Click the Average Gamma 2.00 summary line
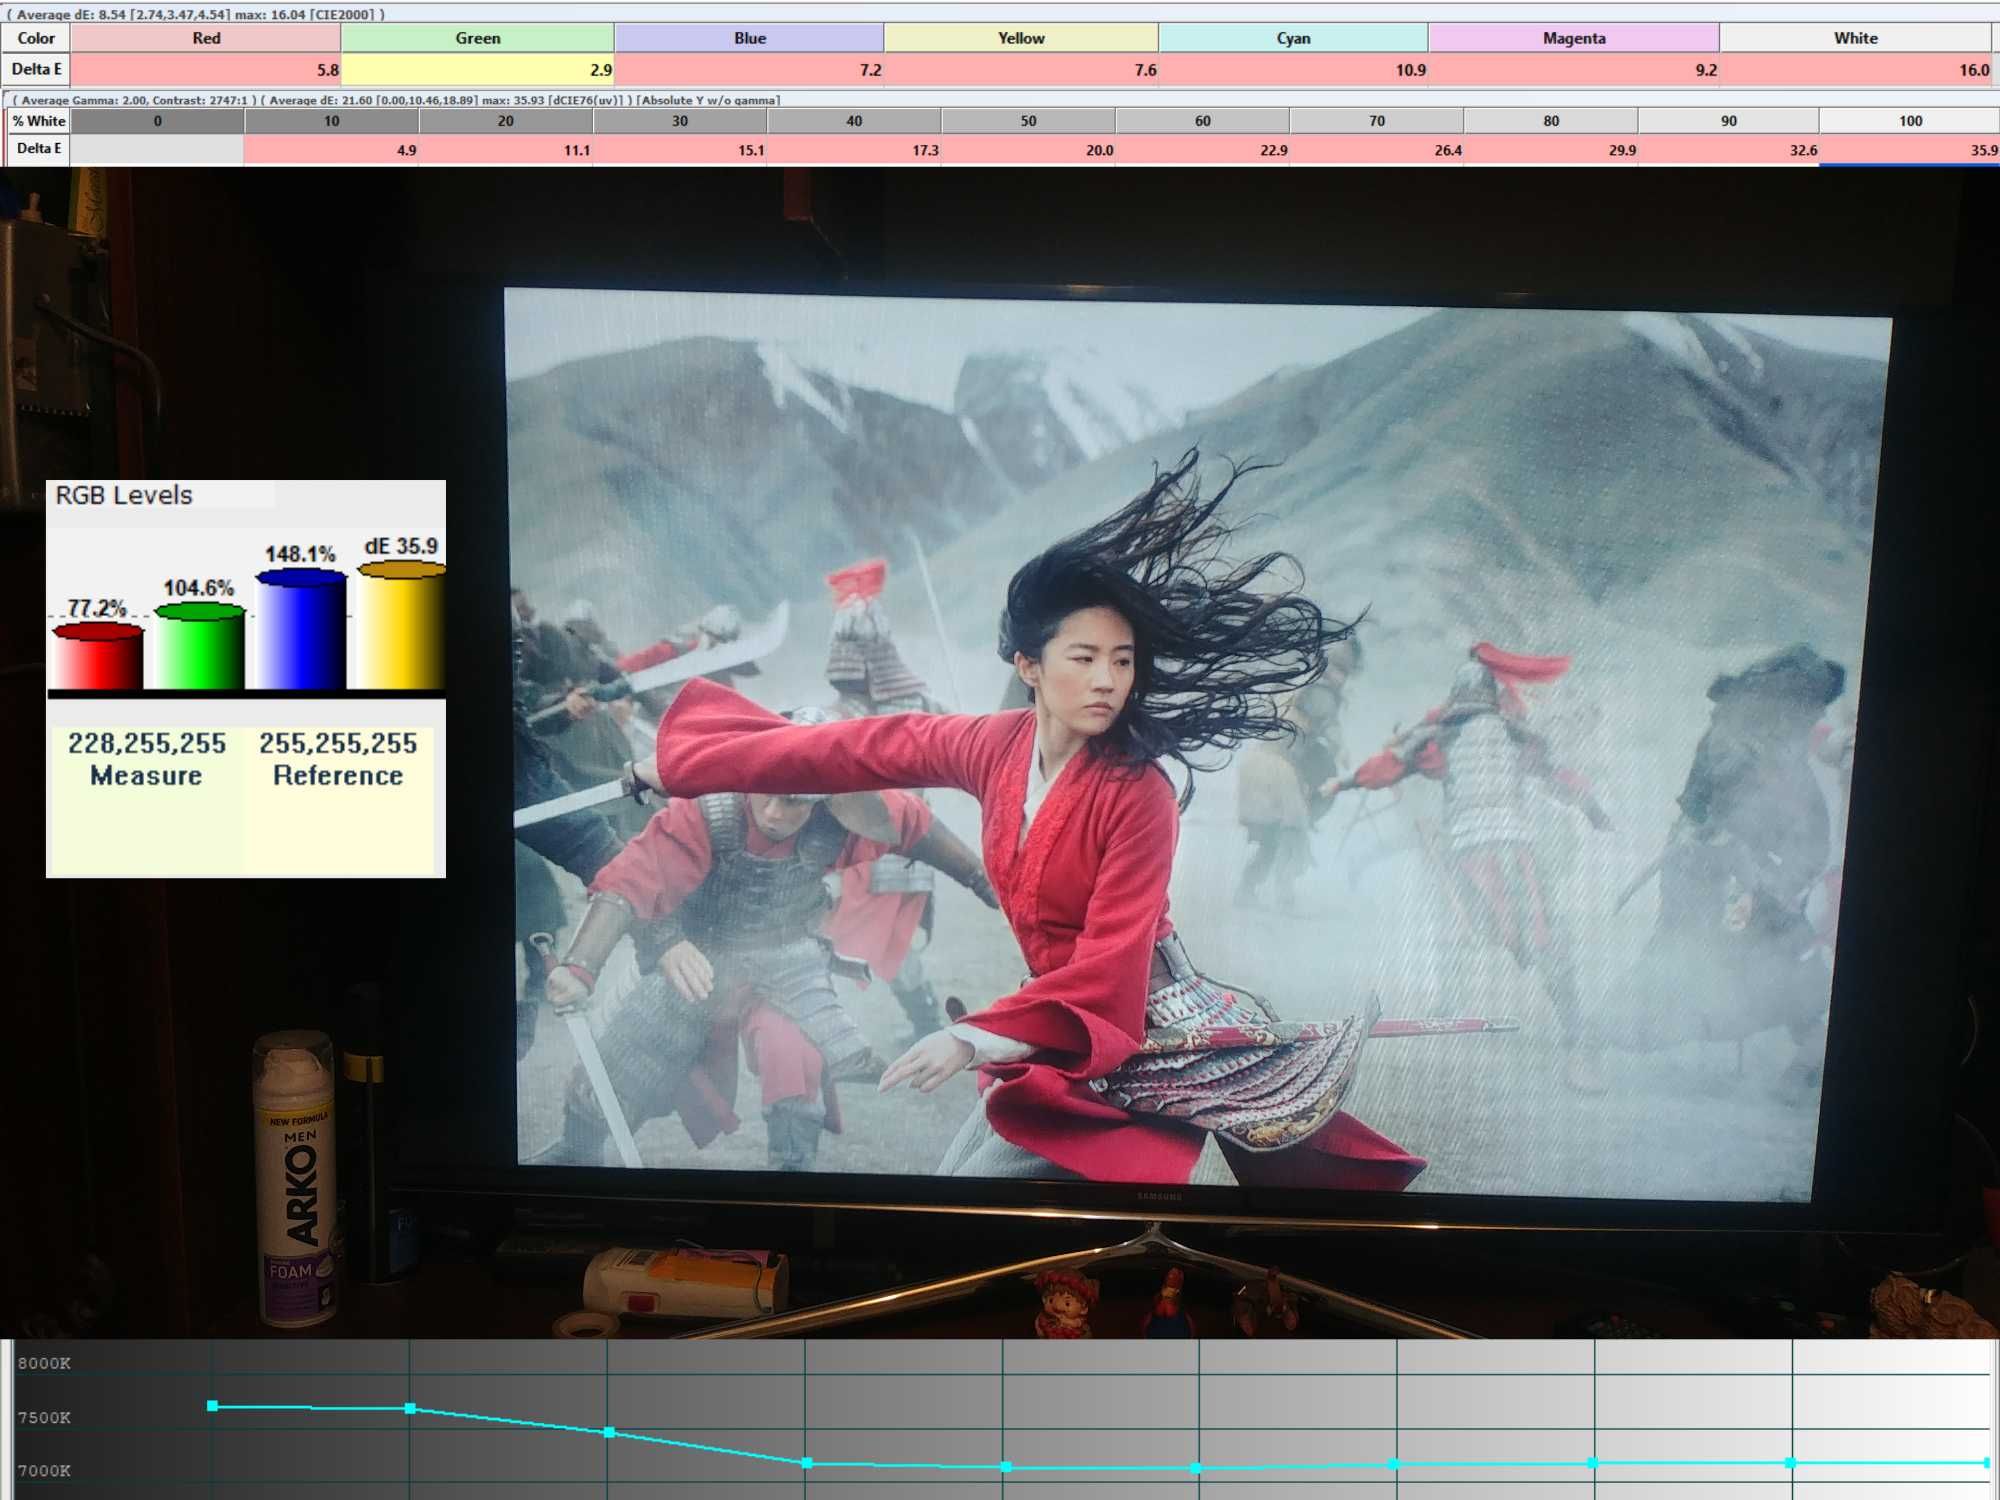Viewport: 2000px width, 1500px height. coord(396,100)
